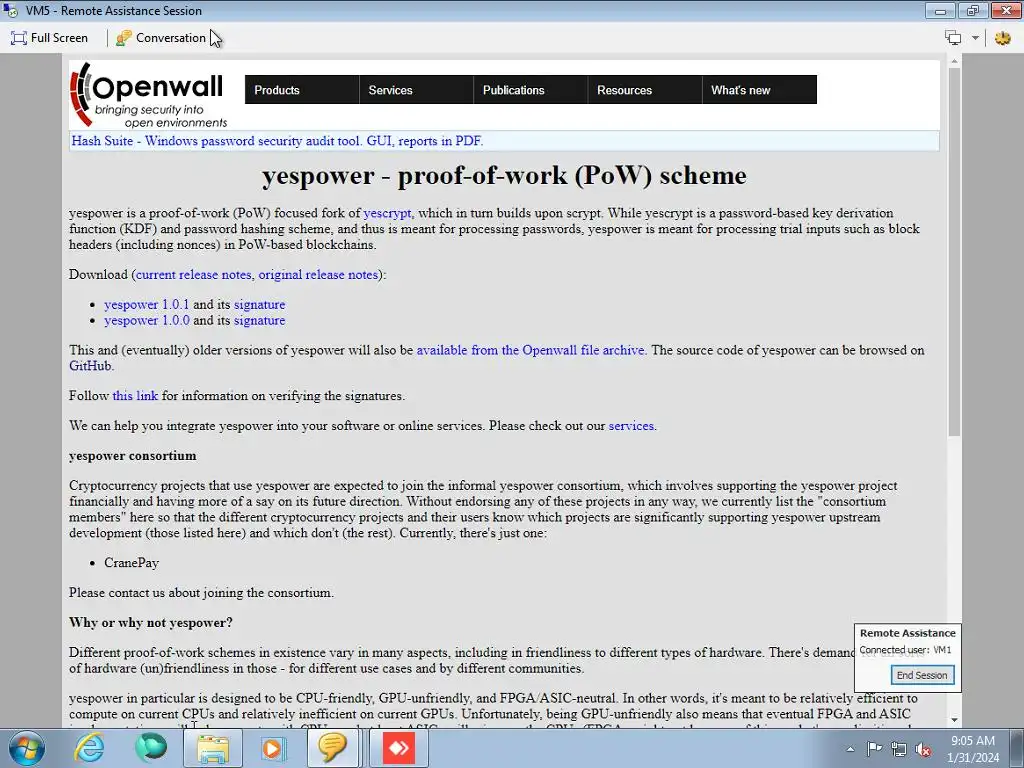Click the display settings monitor icon
Image resolution: width=1024 pixels, height=768 pixels.
pos(953,38)
